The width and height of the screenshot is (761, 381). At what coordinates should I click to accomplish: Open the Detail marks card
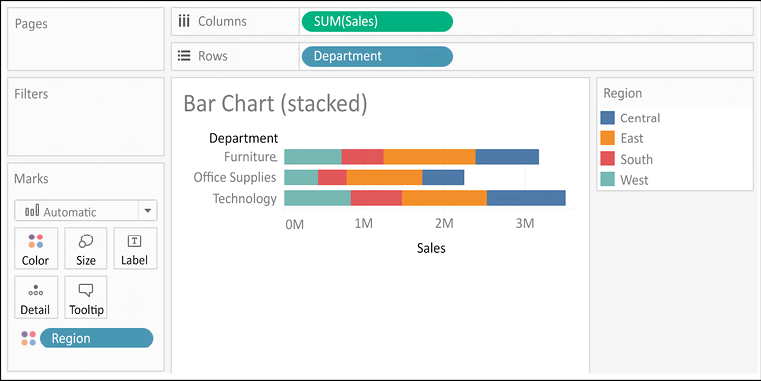[36, 297]
